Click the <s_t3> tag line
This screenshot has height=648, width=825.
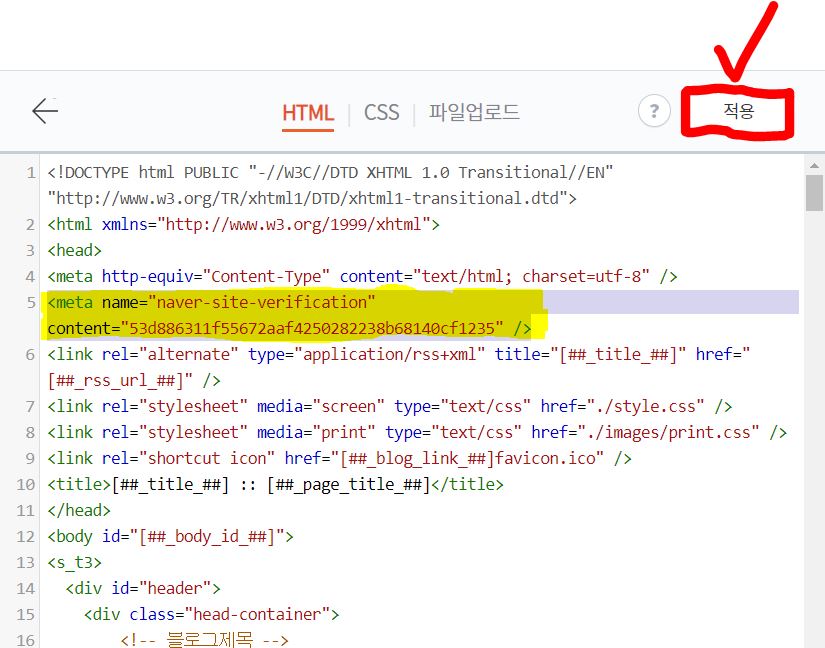(74, 562)
